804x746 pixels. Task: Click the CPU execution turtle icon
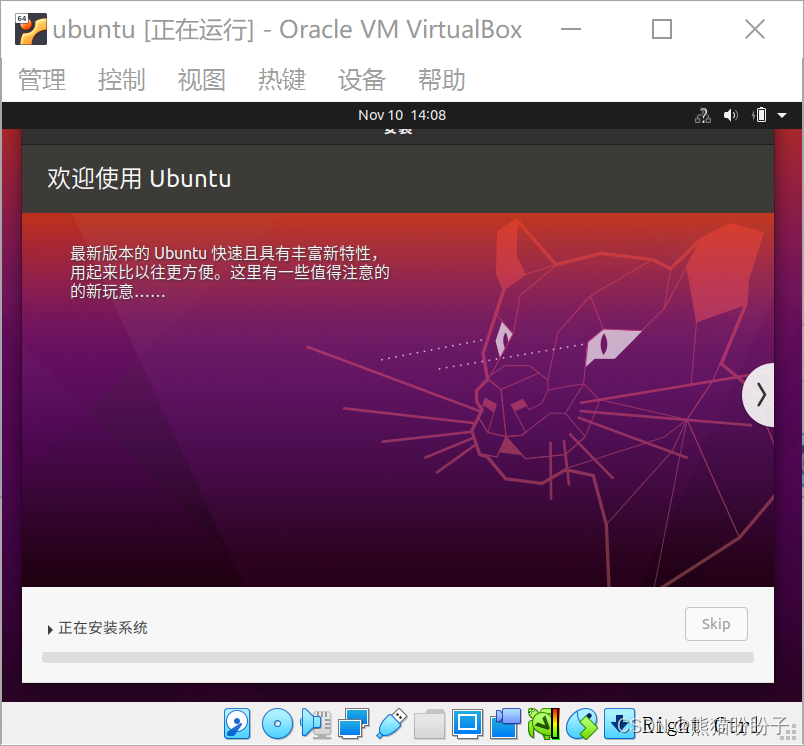pos(544,724)
